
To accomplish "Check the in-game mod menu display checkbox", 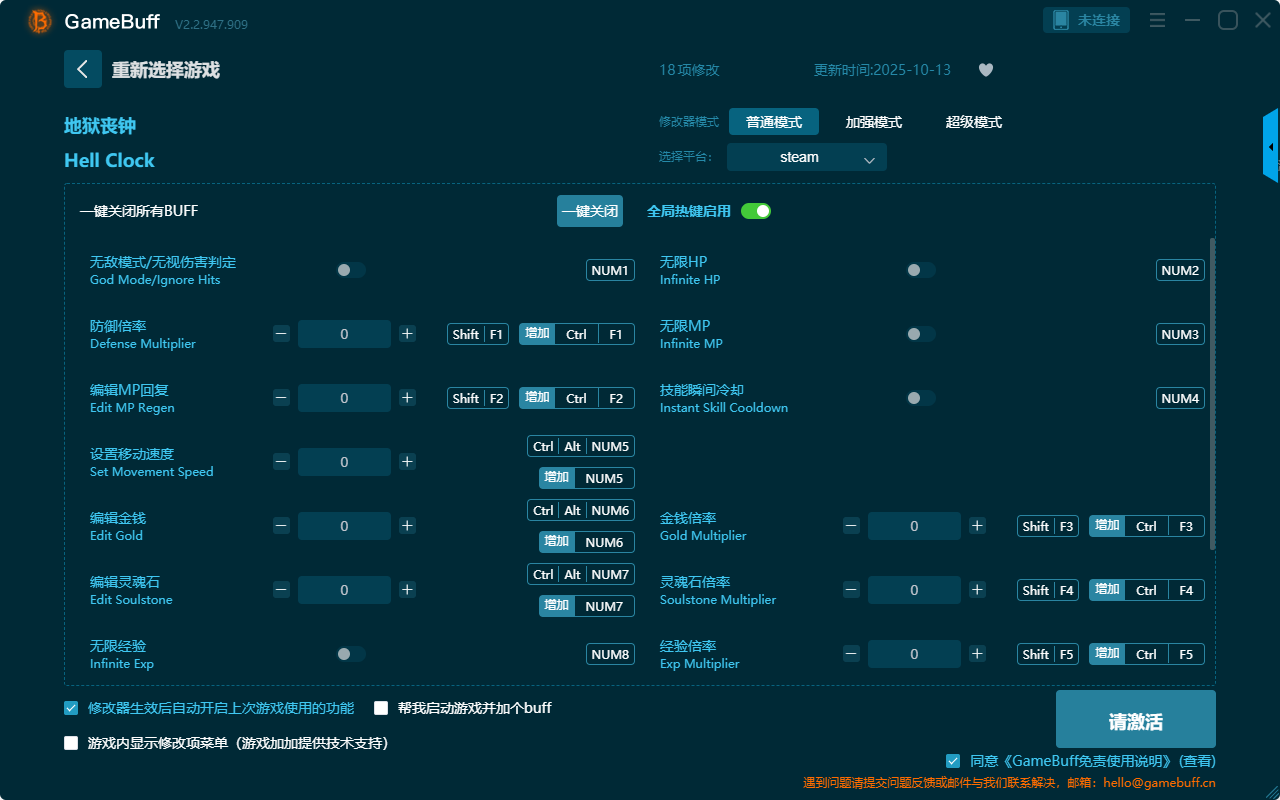I will point(71,743).
